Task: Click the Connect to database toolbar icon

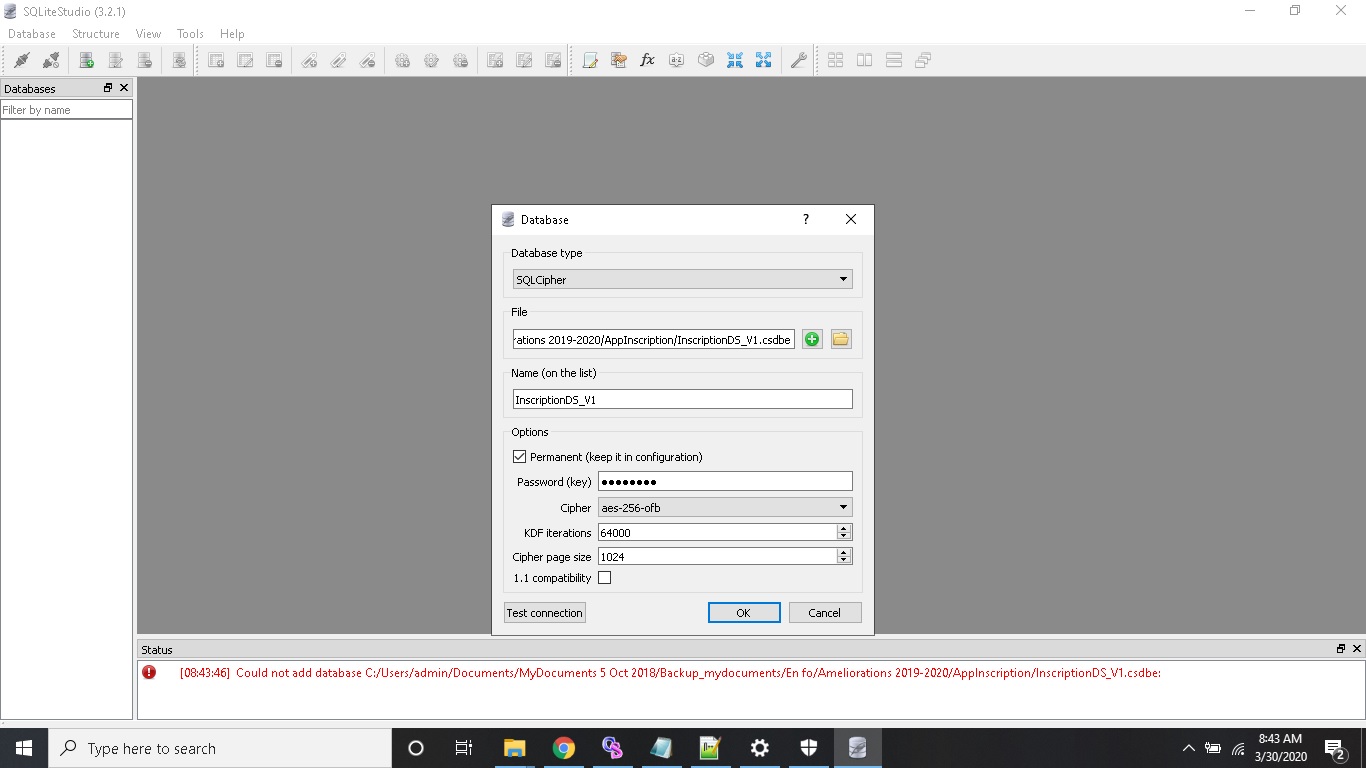Action: pyautogui.click(x=21, y=60)
